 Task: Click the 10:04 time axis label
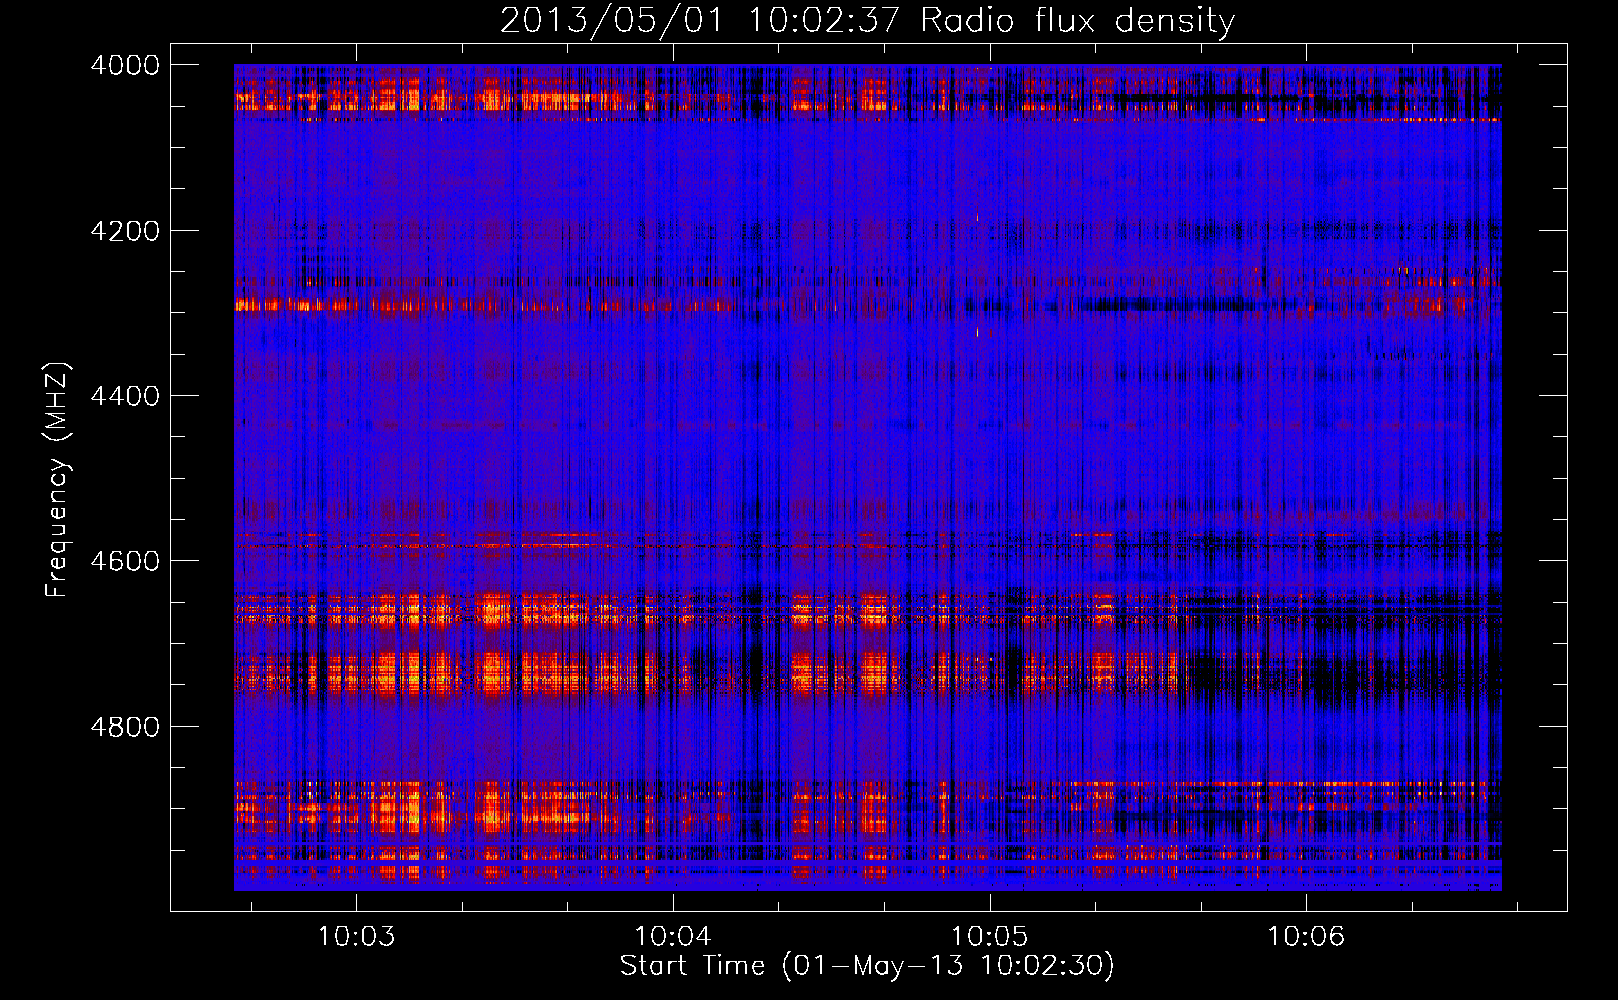[x=673, y=937]
